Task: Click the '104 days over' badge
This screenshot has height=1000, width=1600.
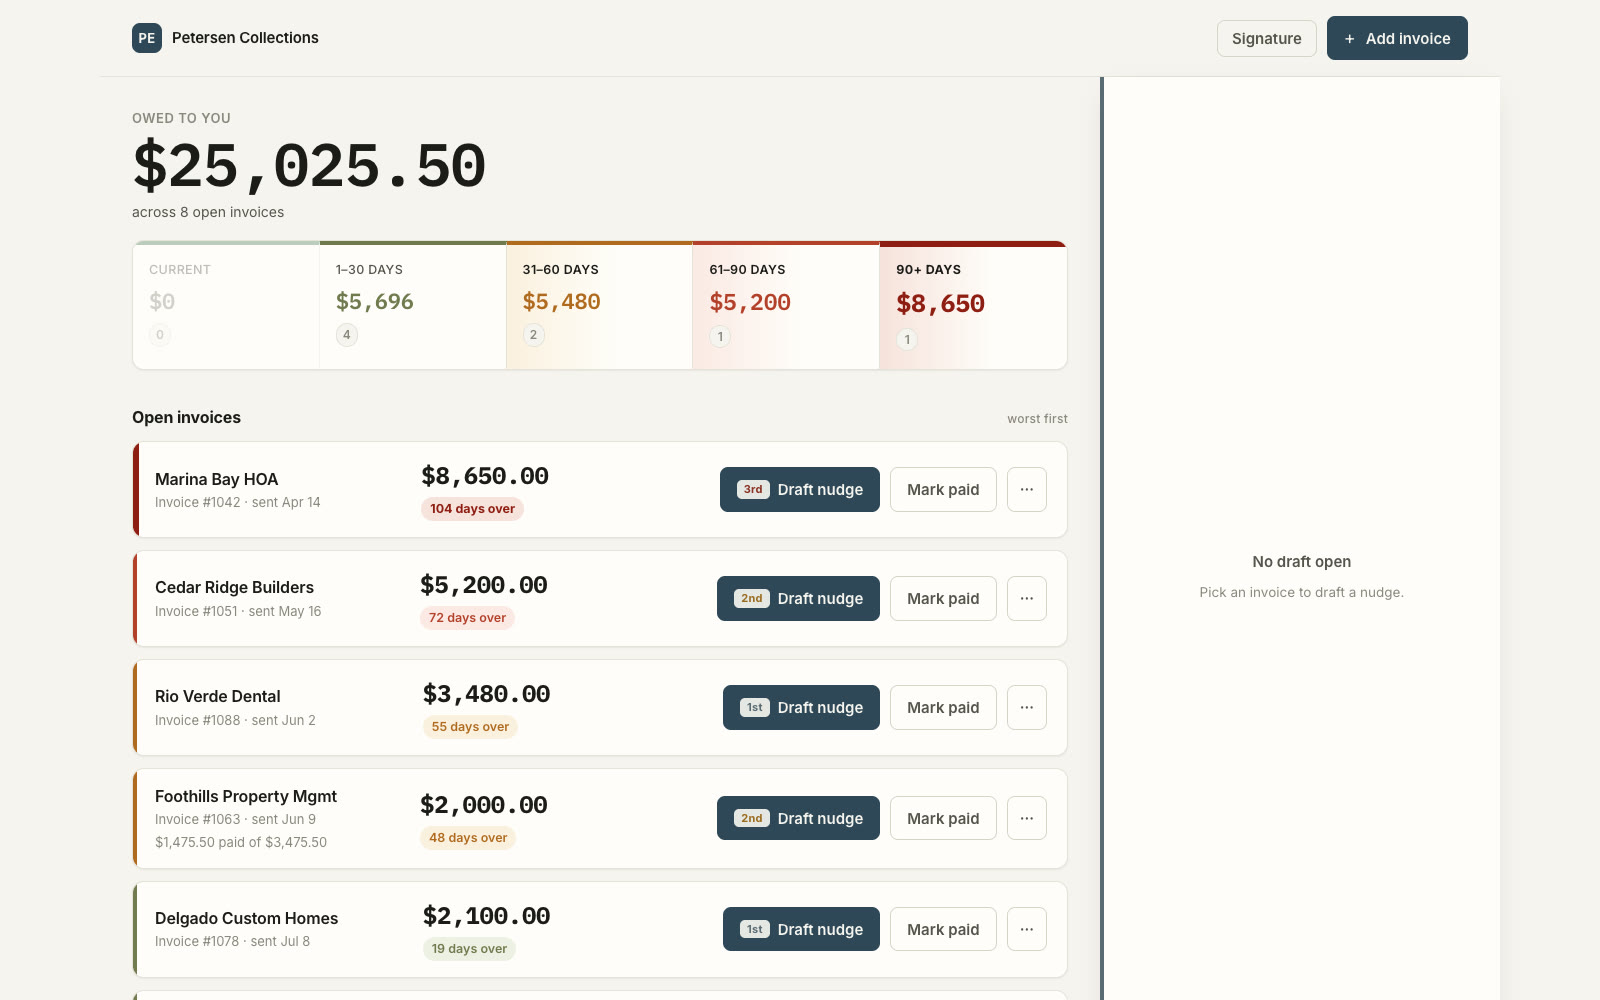Action: click(x=472, y=509)
